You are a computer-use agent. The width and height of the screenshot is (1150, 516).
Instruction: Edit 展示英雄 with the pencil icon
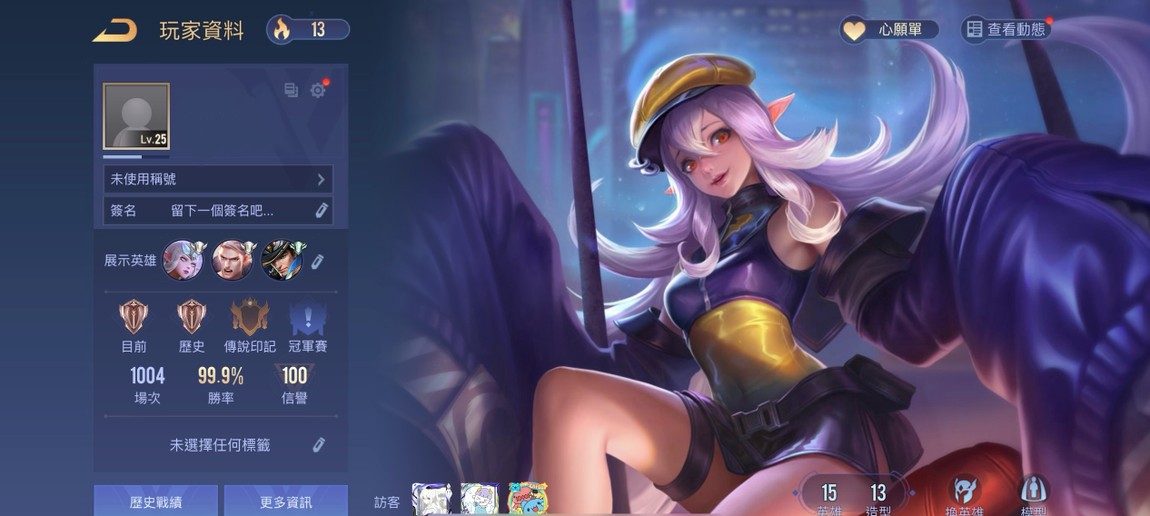[317, 261]
